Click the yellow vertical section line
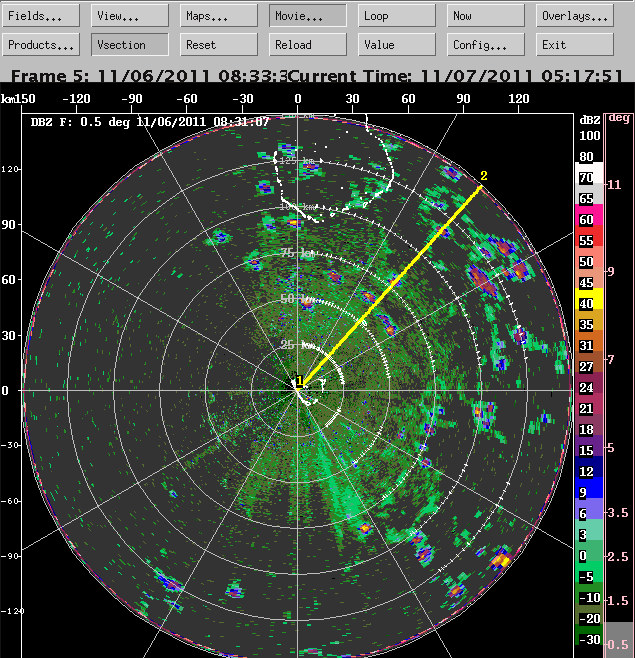 coord(391,287)
